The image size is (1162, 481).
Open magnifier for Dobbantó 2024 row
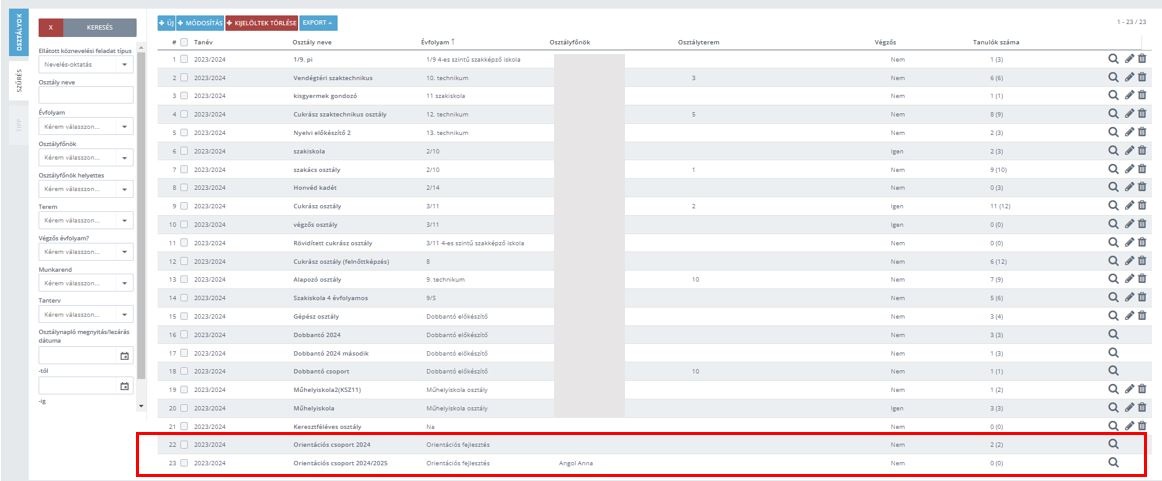pos(1112,334)
